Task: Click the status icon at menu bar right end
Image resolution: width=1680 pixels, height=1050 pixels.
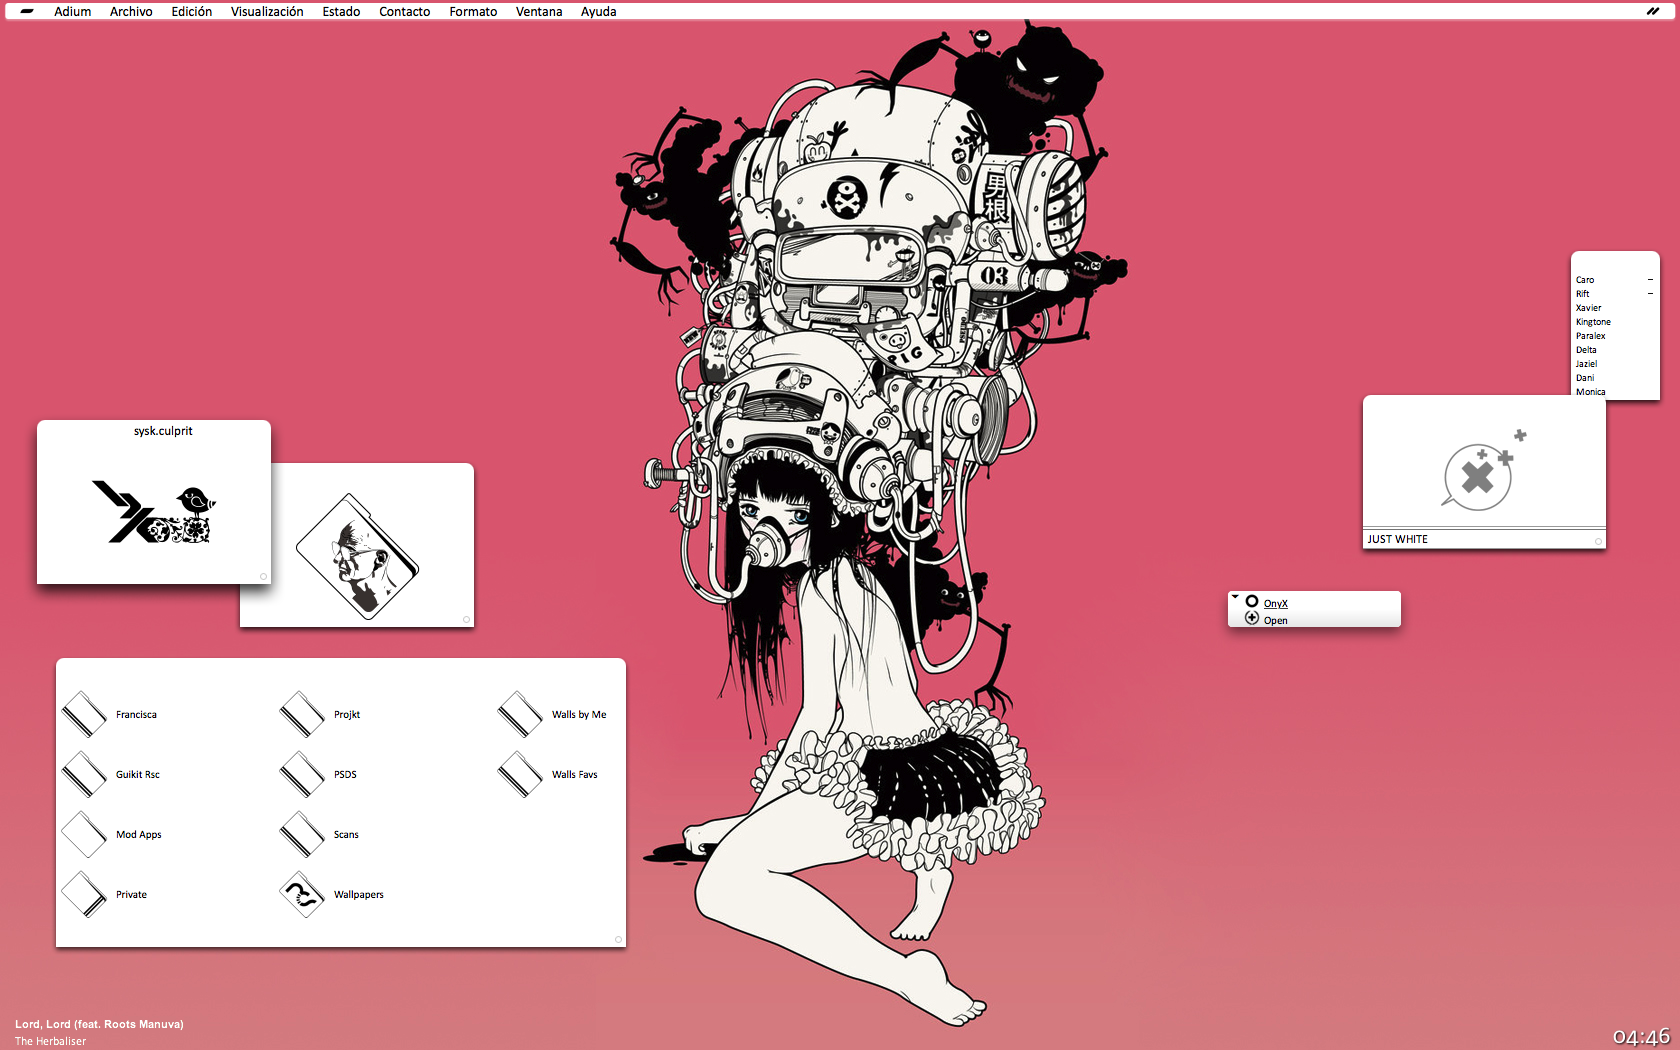Action: coord(1652,11)
